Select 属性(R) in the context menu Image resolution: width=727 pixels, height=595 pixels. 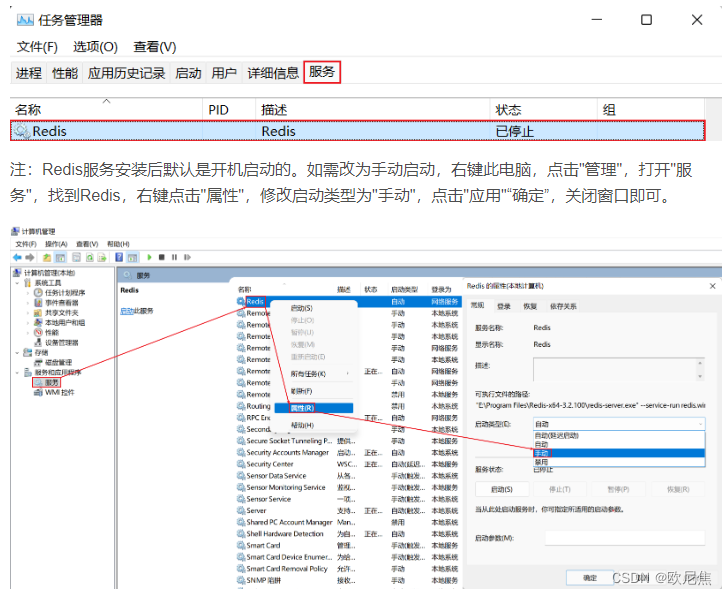[x=313, y=408]
